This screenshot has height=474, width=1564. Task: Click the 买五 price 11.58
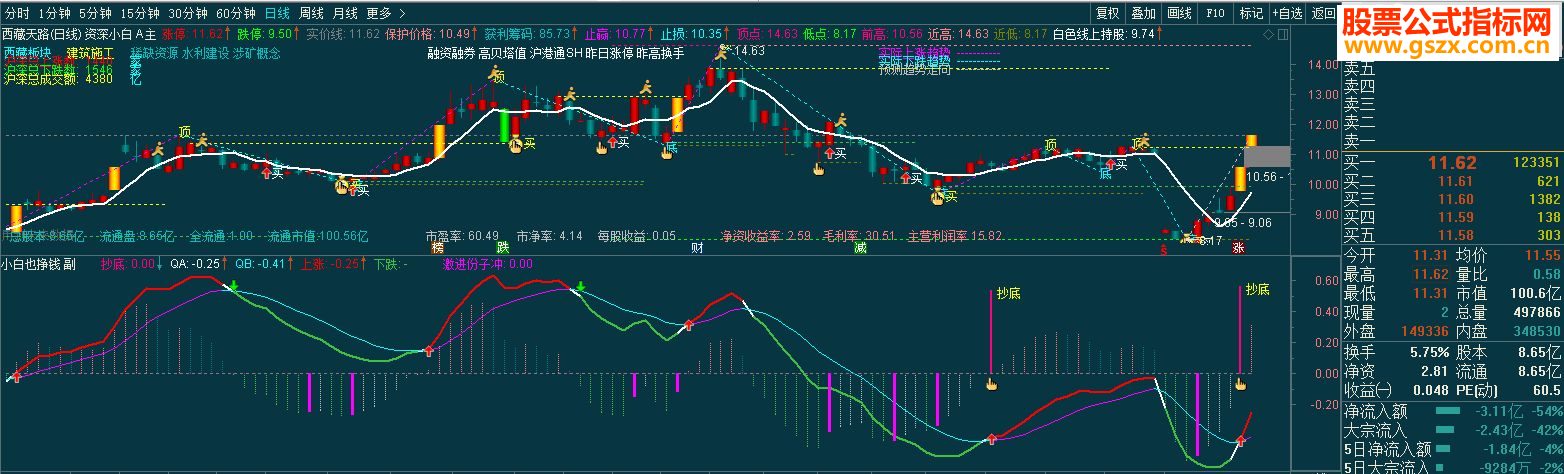coord(1455,235)
